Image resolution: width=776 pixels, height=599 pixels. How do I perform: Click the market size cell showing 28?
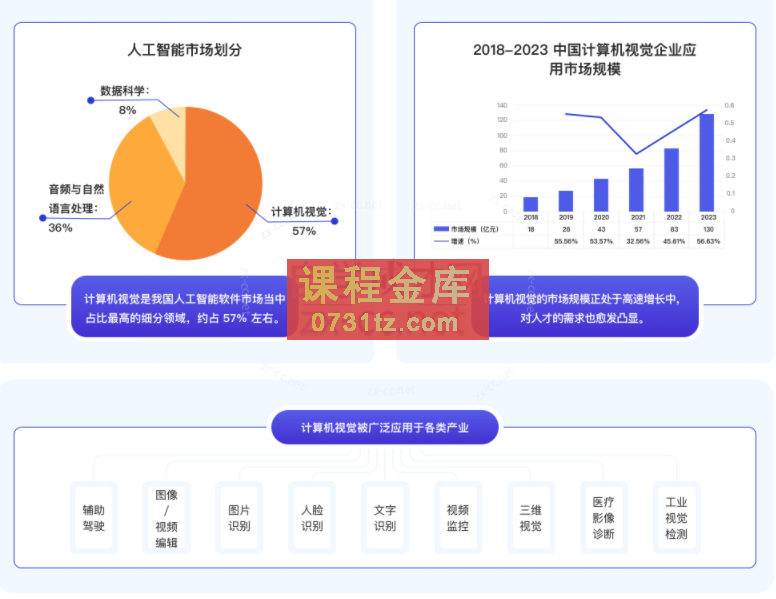(x=566, y=229)
